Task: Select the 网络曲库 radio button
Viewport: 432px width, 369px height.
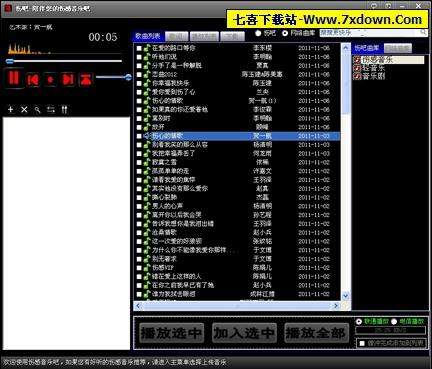Action: [x=285, y=33]
